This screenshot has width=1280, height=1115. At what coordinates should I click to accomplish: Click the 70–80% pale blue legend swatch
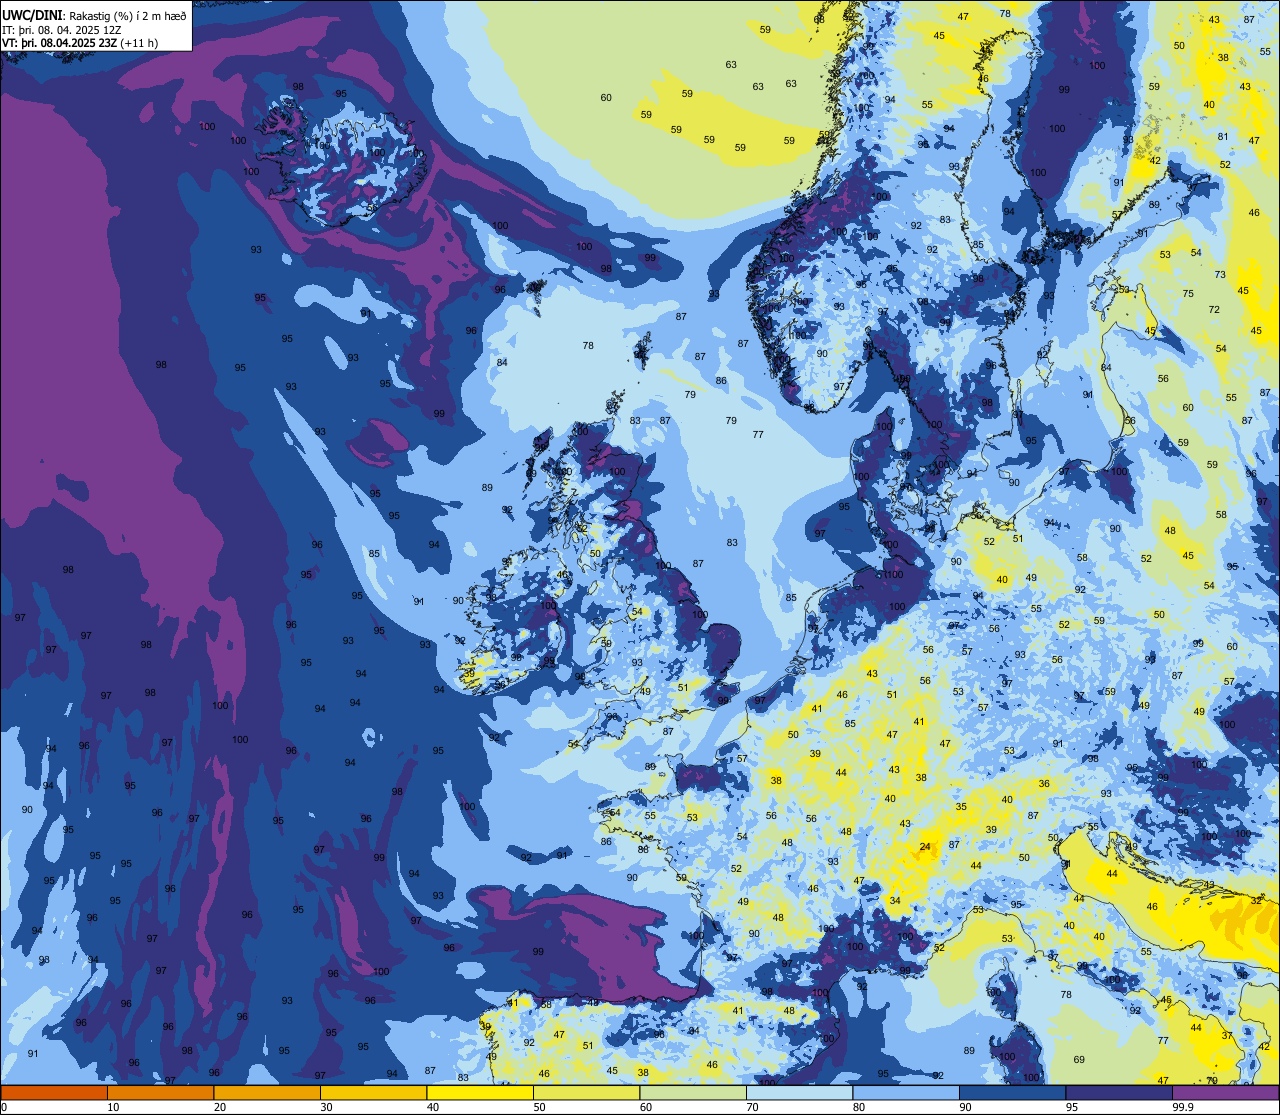799,1092
